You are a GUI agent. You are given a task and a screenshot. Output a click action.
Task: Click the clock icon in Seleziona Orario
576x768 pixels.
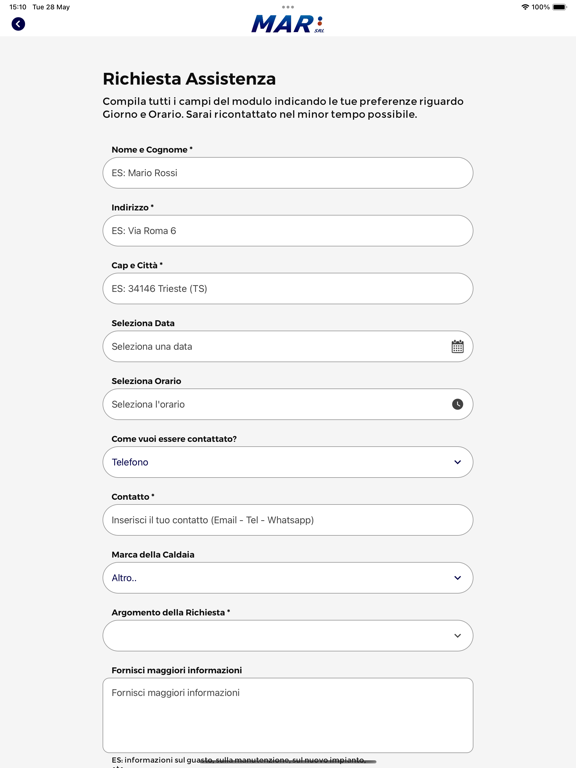tap(457, 404)
